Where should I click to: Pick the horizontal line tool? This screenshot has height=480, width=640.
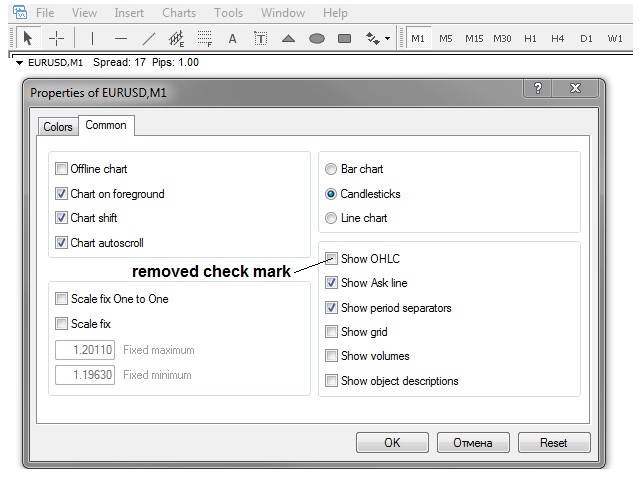(x=121, y=39)
